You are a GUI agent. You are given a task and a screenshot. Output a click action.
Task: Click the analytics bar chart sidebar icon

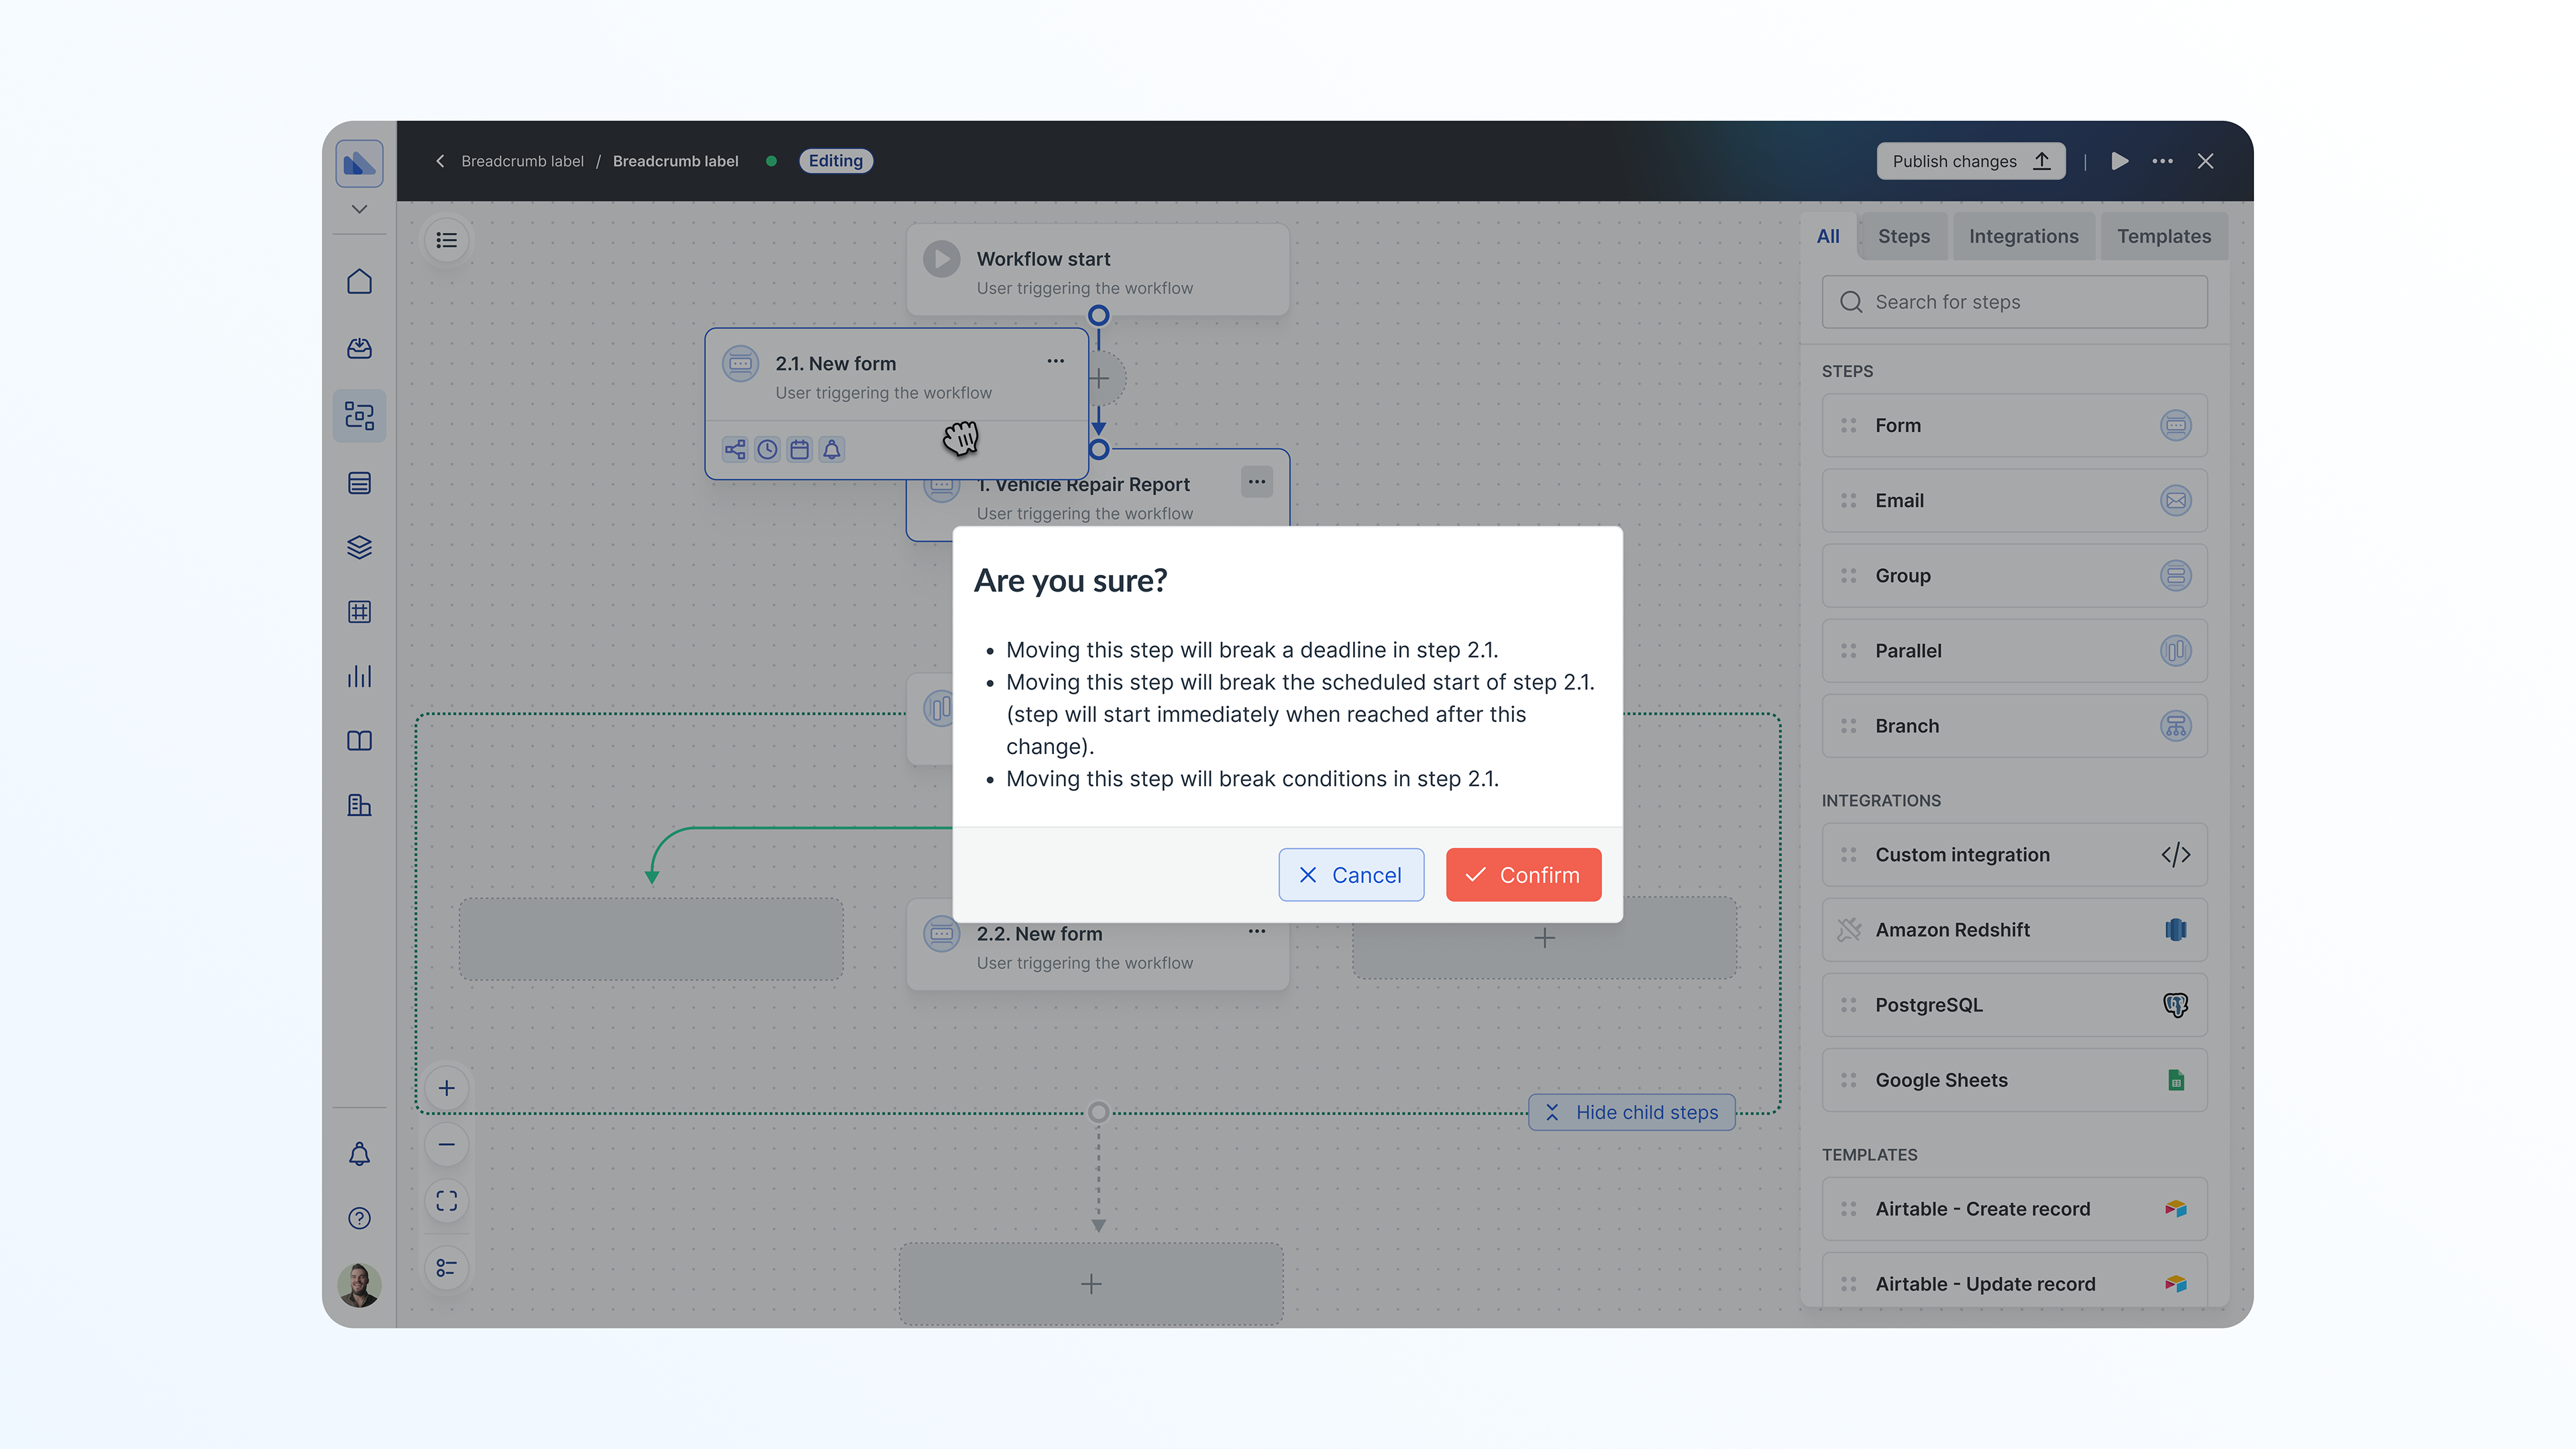tap(359, 676)
